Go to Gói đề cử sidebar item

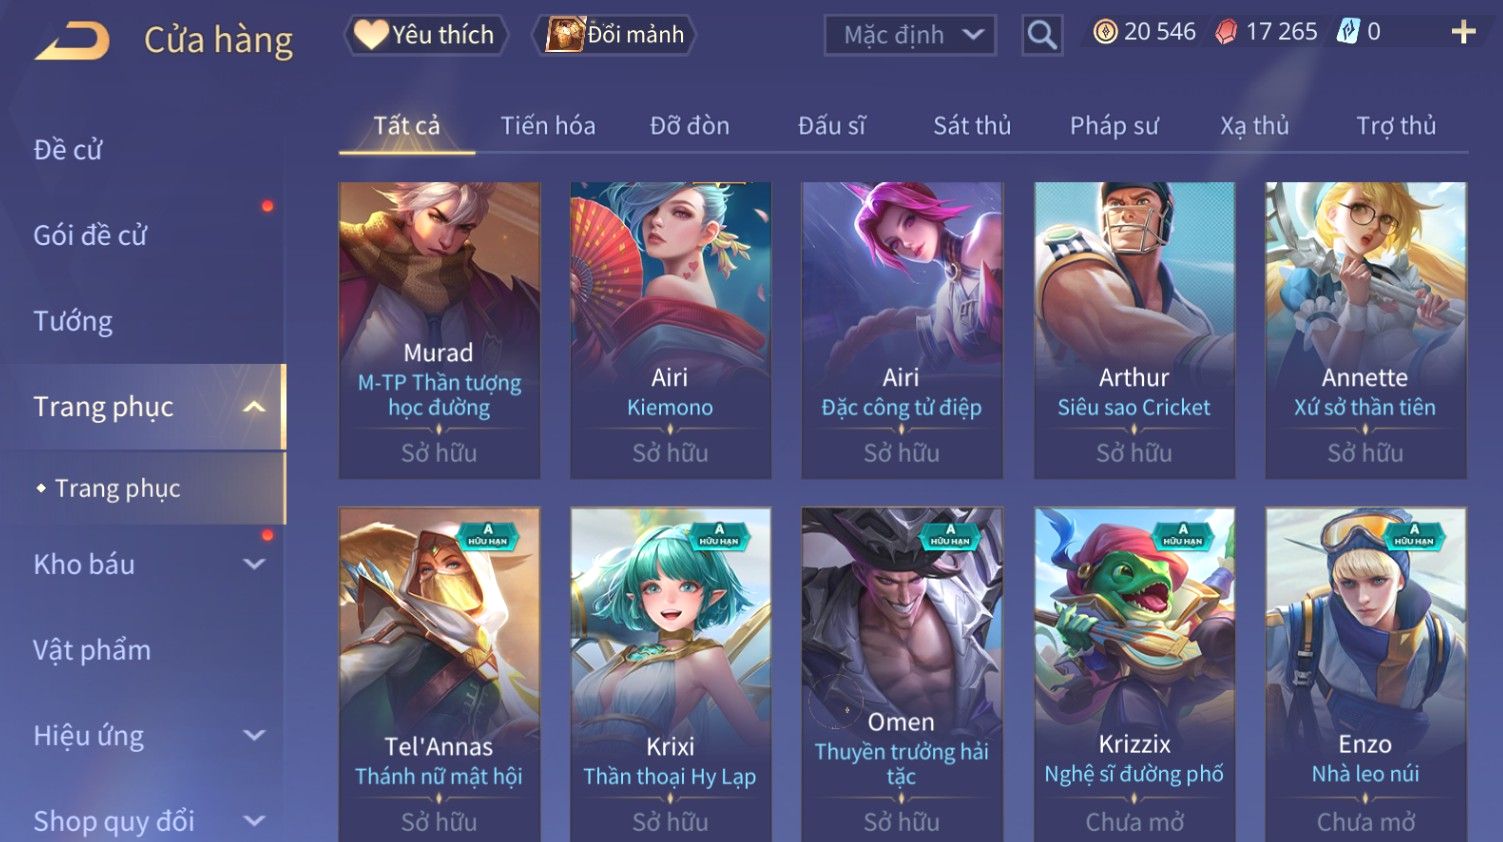point(90,236)
